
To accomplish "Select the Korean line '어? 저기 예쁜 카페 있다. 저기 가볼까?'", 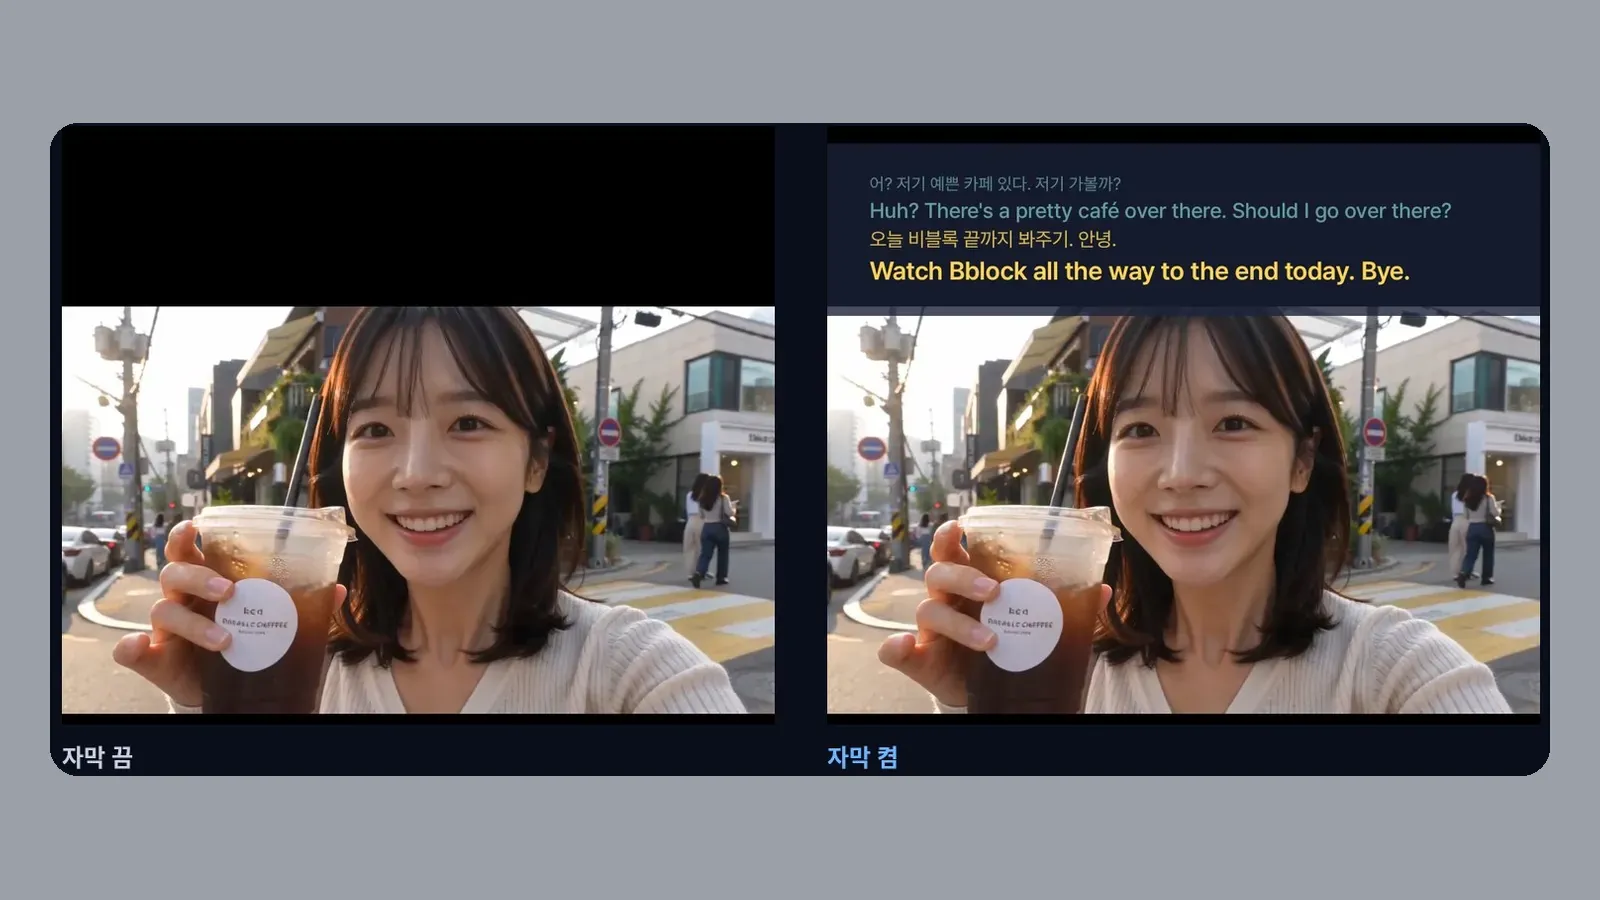I will [995, 183].
